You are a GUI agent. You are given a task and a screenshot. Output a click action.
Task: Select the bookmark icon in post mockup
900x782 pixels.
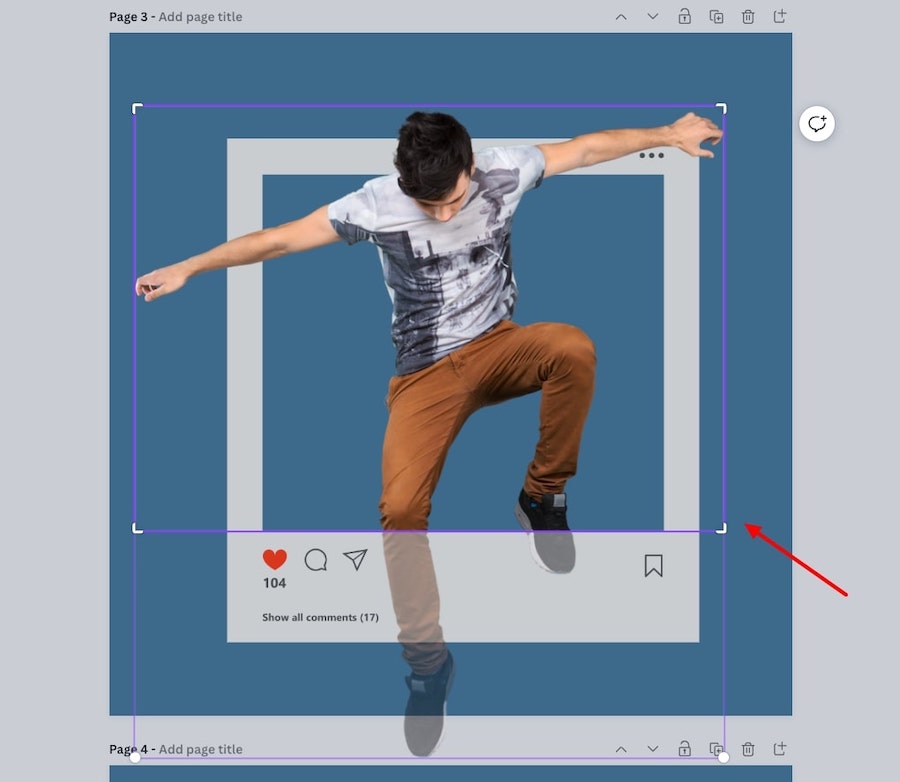pyautogui.click(x=653, y=566)
